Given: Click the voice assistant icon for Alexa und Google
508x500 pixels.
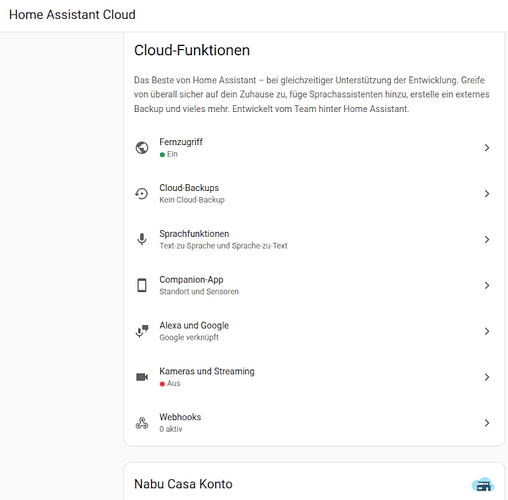Looking at the screenshot, I should 142,331.
